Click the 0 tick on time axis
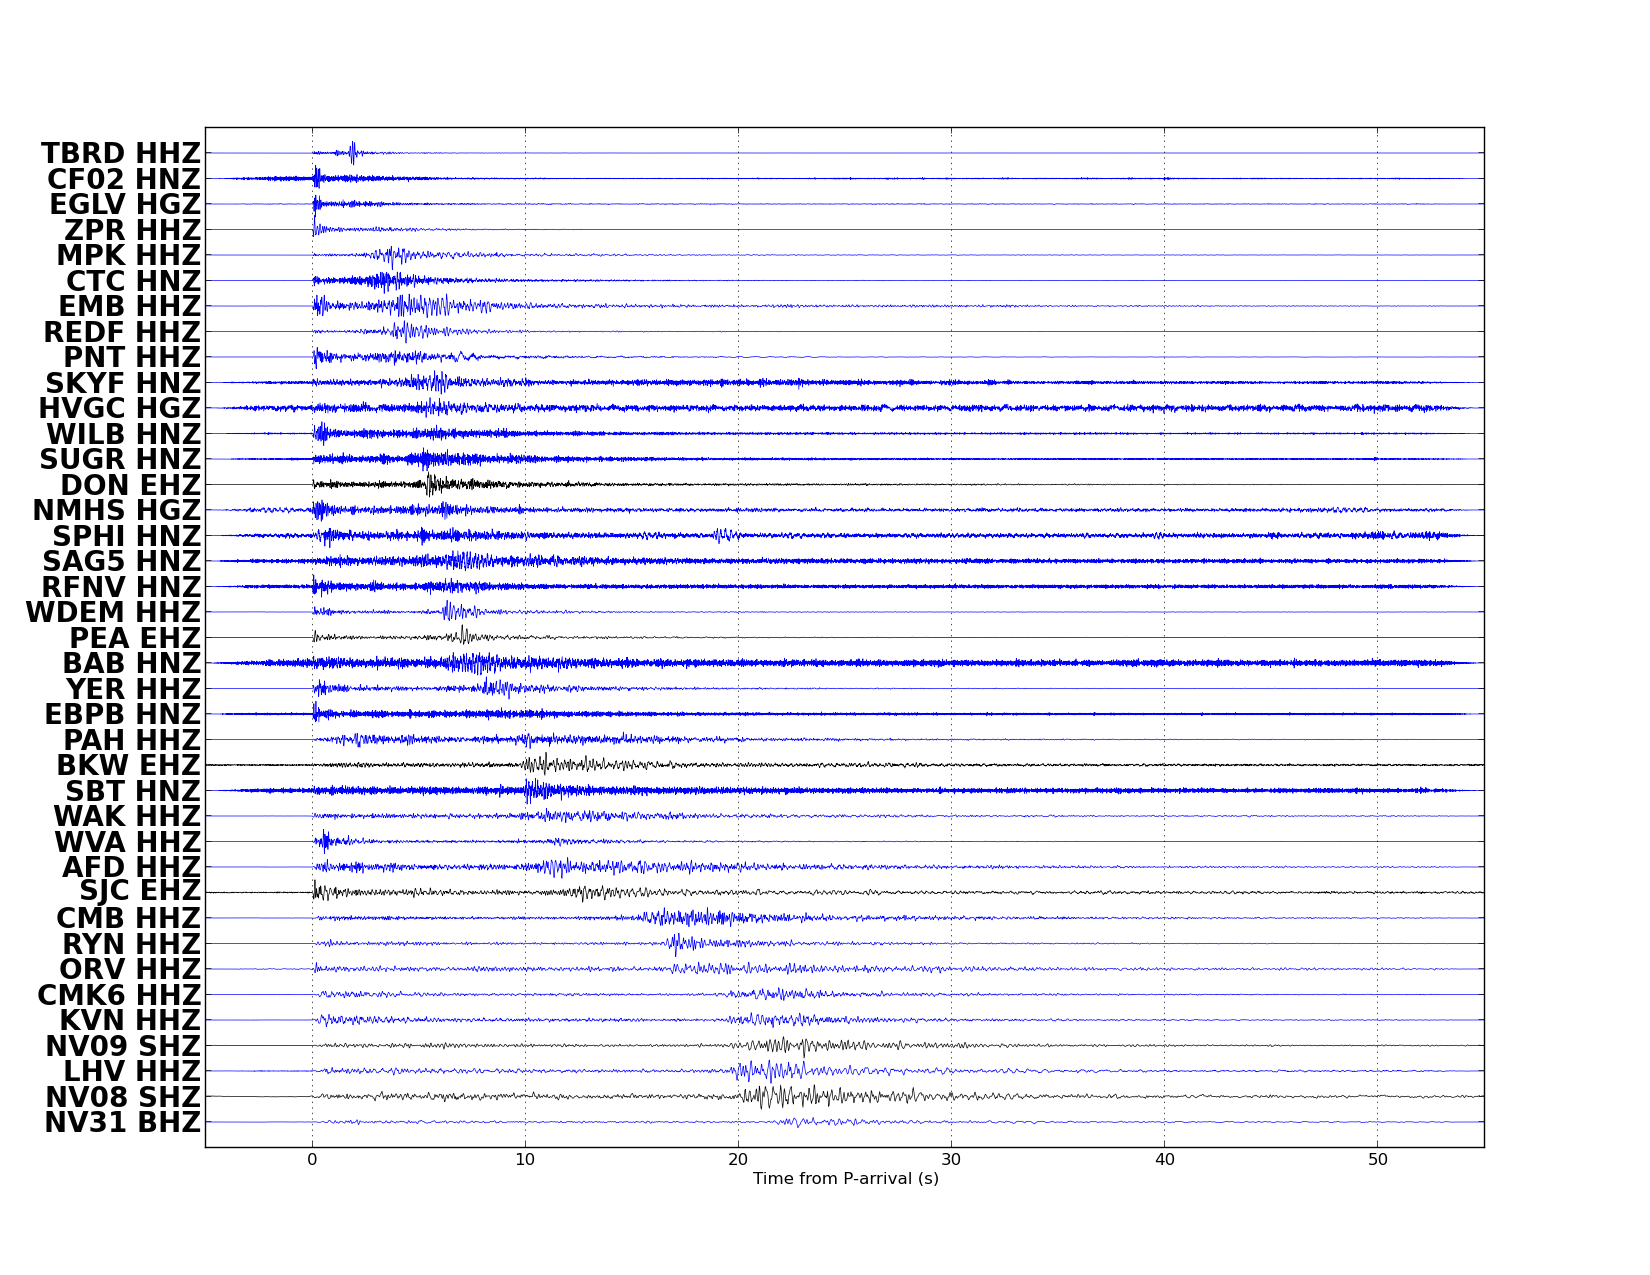 pos(312,1160)
